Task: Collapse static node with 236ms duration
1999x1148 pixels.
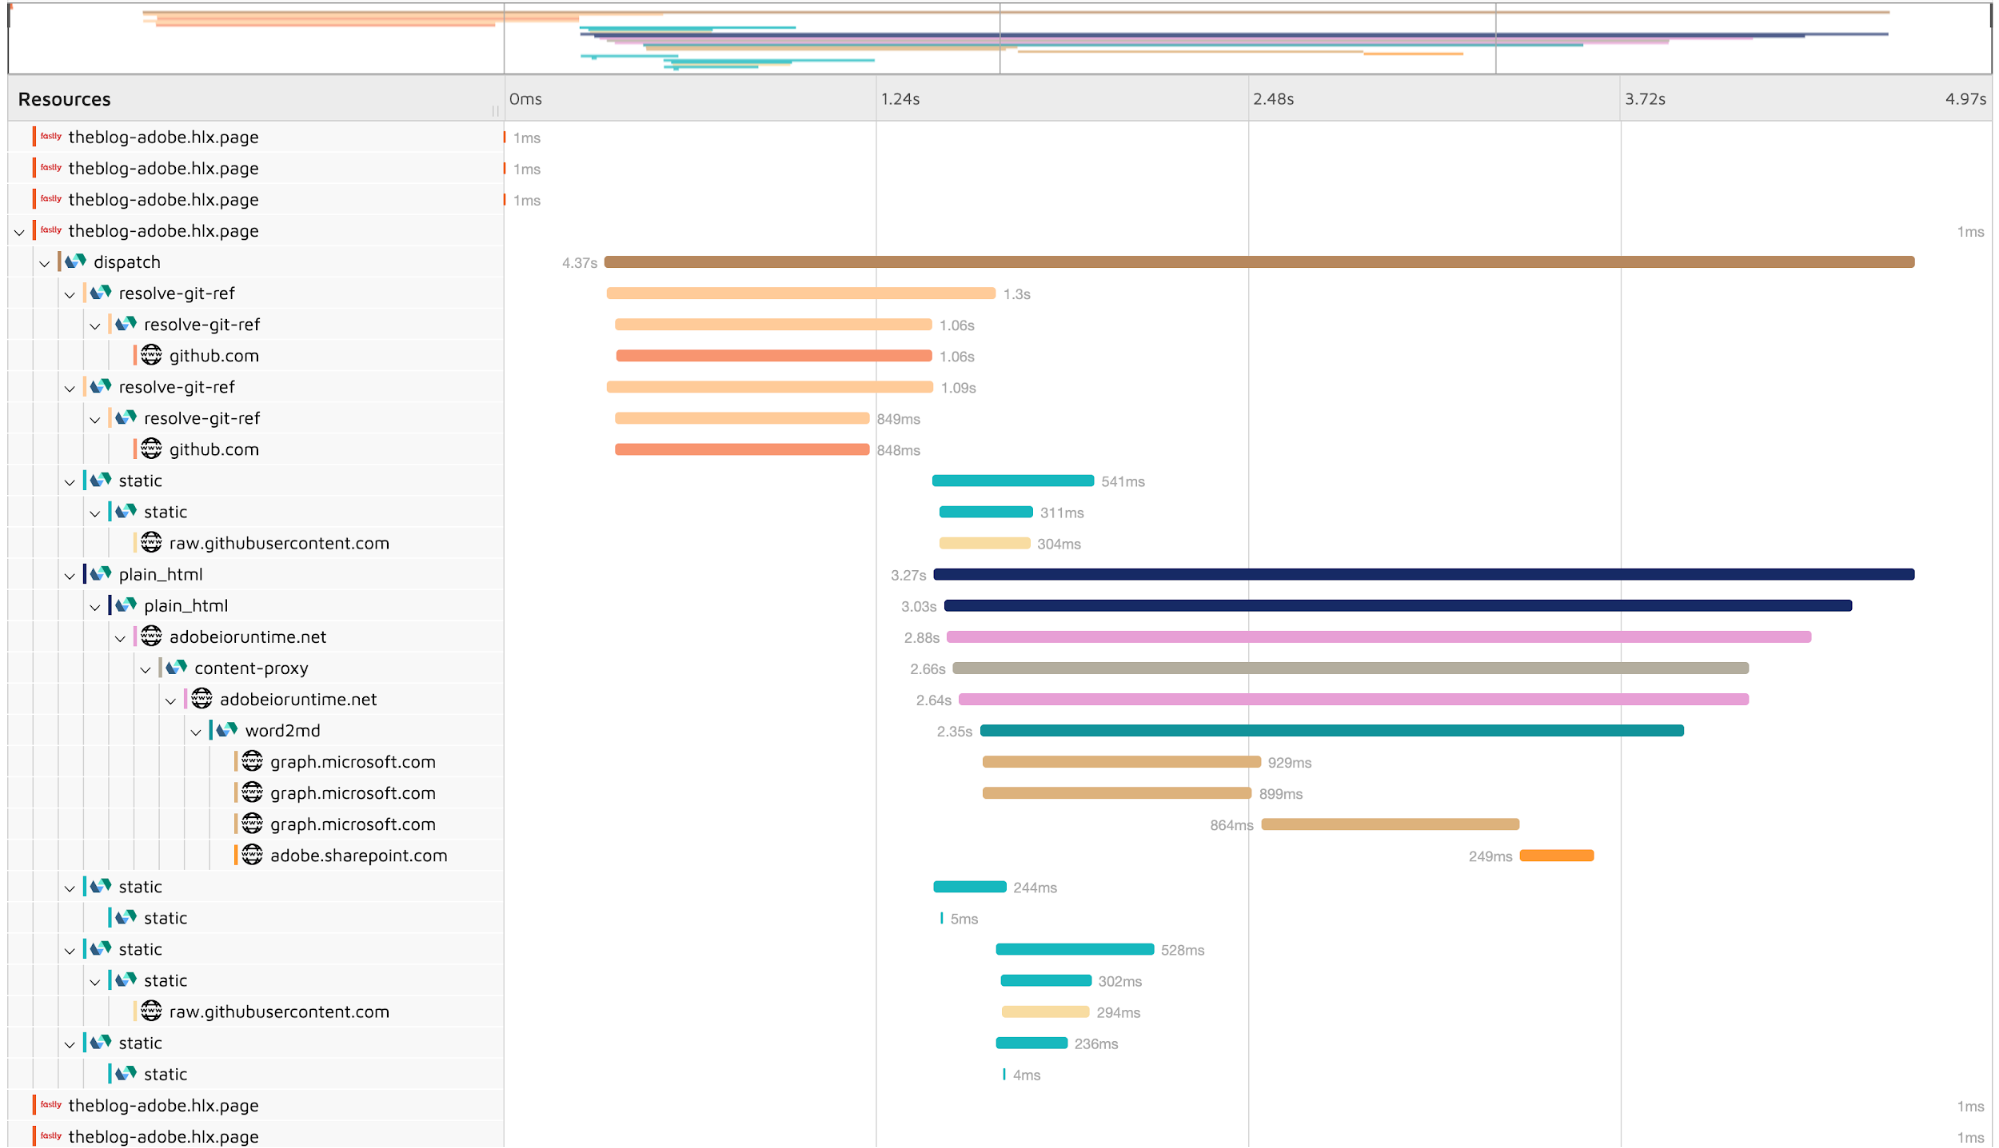Action: coord(70,1044)
